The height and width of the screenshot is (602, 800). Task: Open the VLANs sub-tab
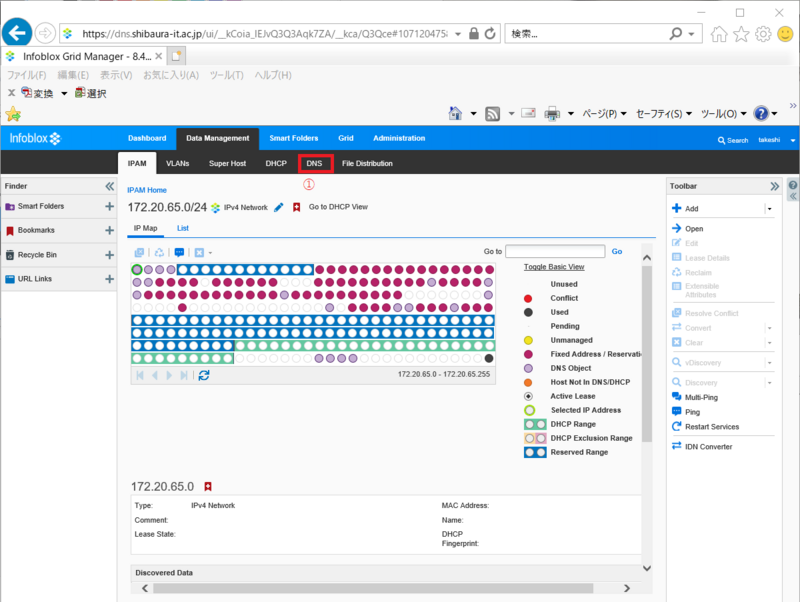pyautogui.click(x=178, y=163)
